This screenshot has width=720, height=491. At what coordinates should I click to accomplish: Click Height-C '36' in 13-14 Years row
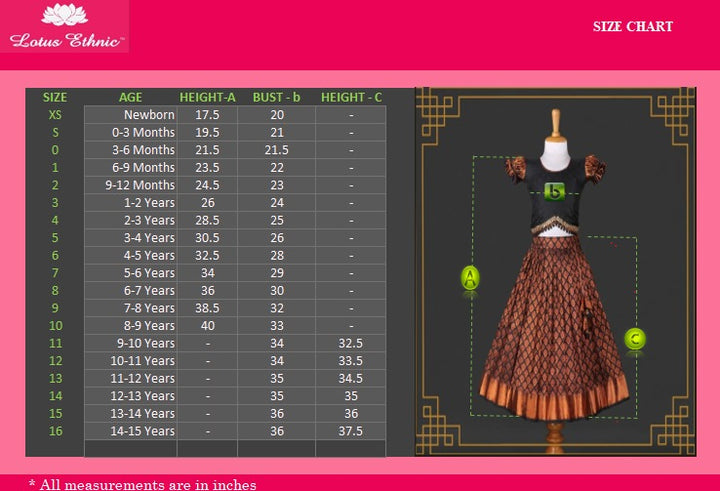tap(351, 413)
